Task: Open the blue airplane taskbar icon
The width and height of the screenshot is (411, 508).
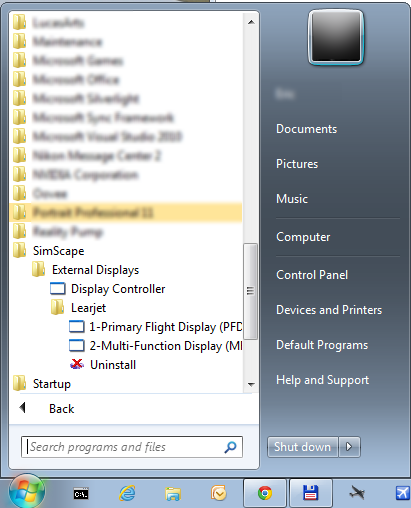Action: pos(402,493)
